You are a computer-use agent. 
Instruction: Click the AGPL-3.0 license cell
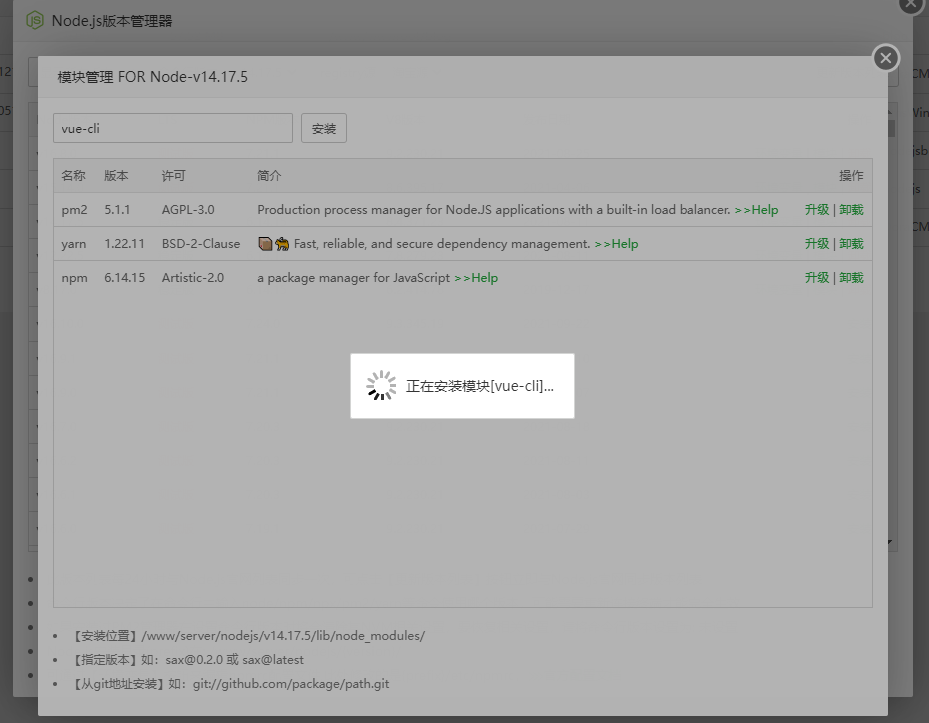coord(188,210)
